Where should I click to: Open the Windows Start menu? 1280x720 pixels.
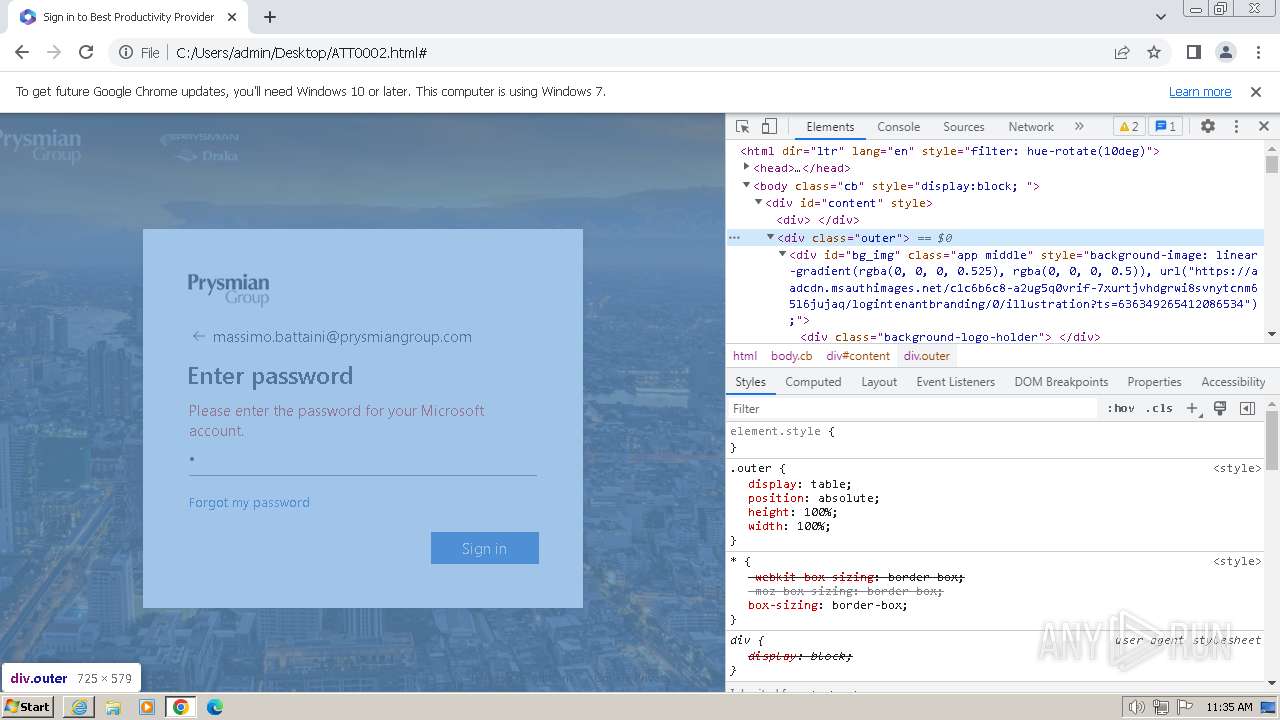pos(28,706)
